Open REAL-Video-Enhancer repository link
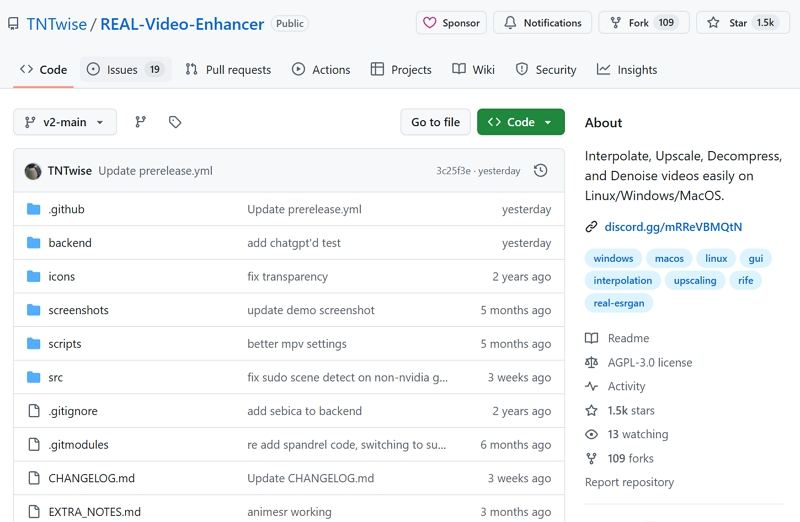 point(182,24)
